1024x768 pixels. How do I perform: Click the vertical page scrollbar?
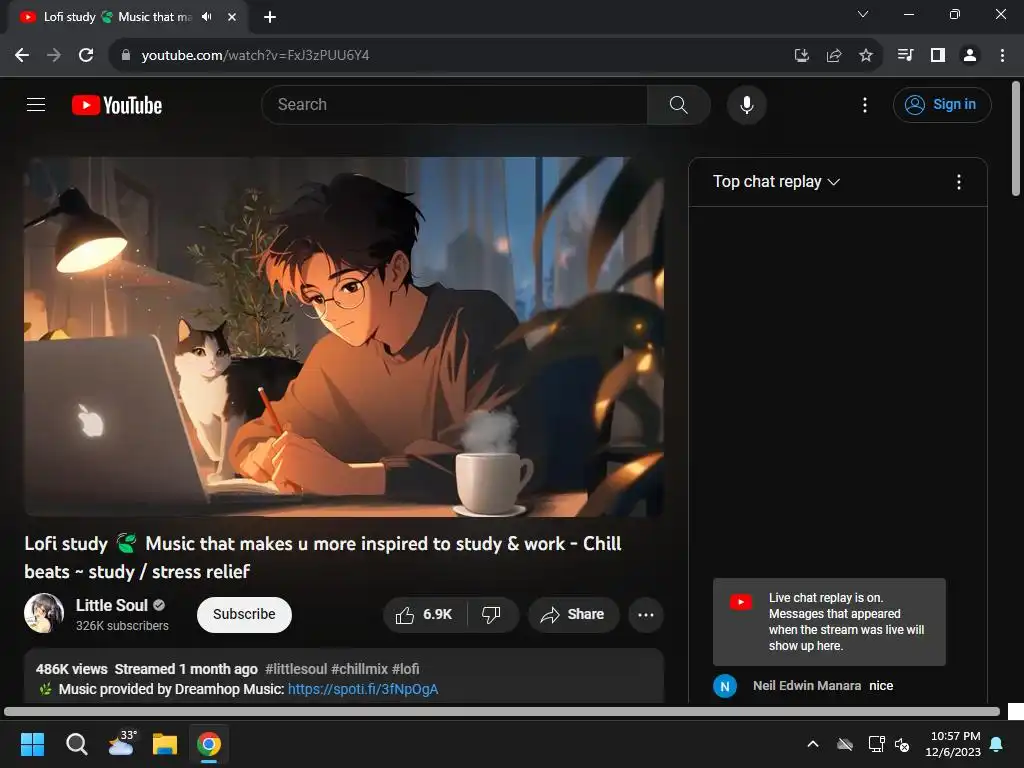coord(1016,138)
